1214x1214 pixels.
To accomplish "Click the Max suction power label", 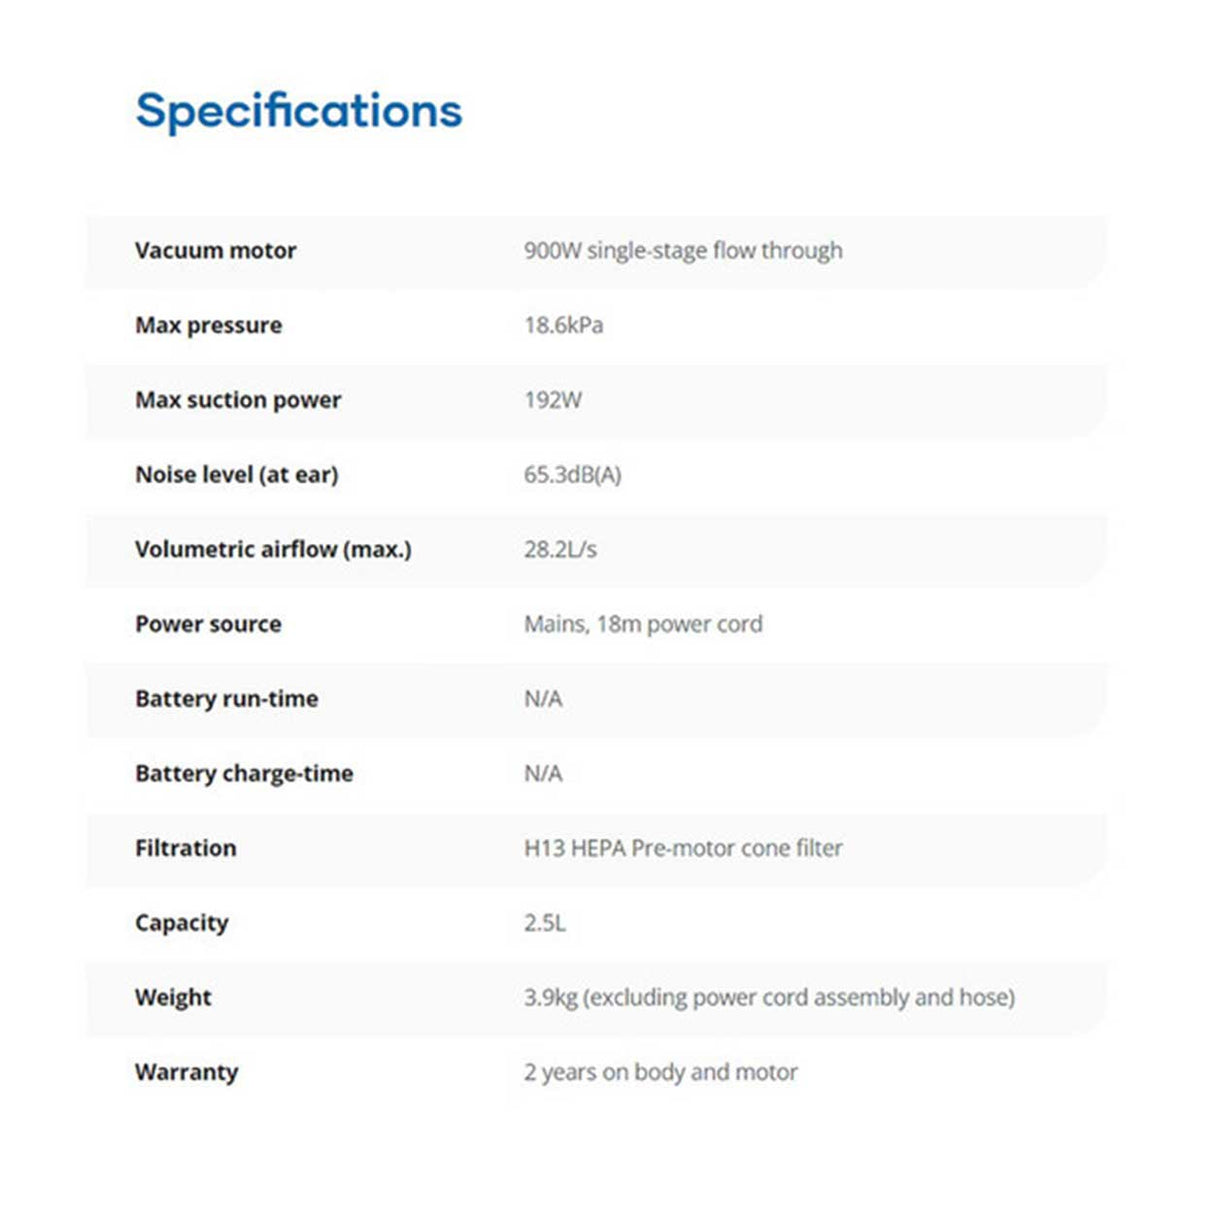I will click(x=238, y=400).
